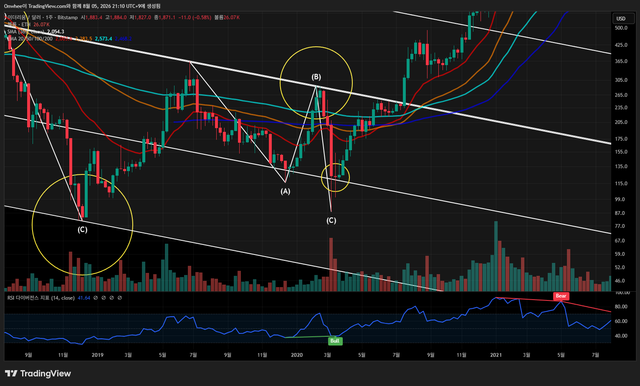
Task: Click the 87.0 price axis label
Action: tap(620, 213)
